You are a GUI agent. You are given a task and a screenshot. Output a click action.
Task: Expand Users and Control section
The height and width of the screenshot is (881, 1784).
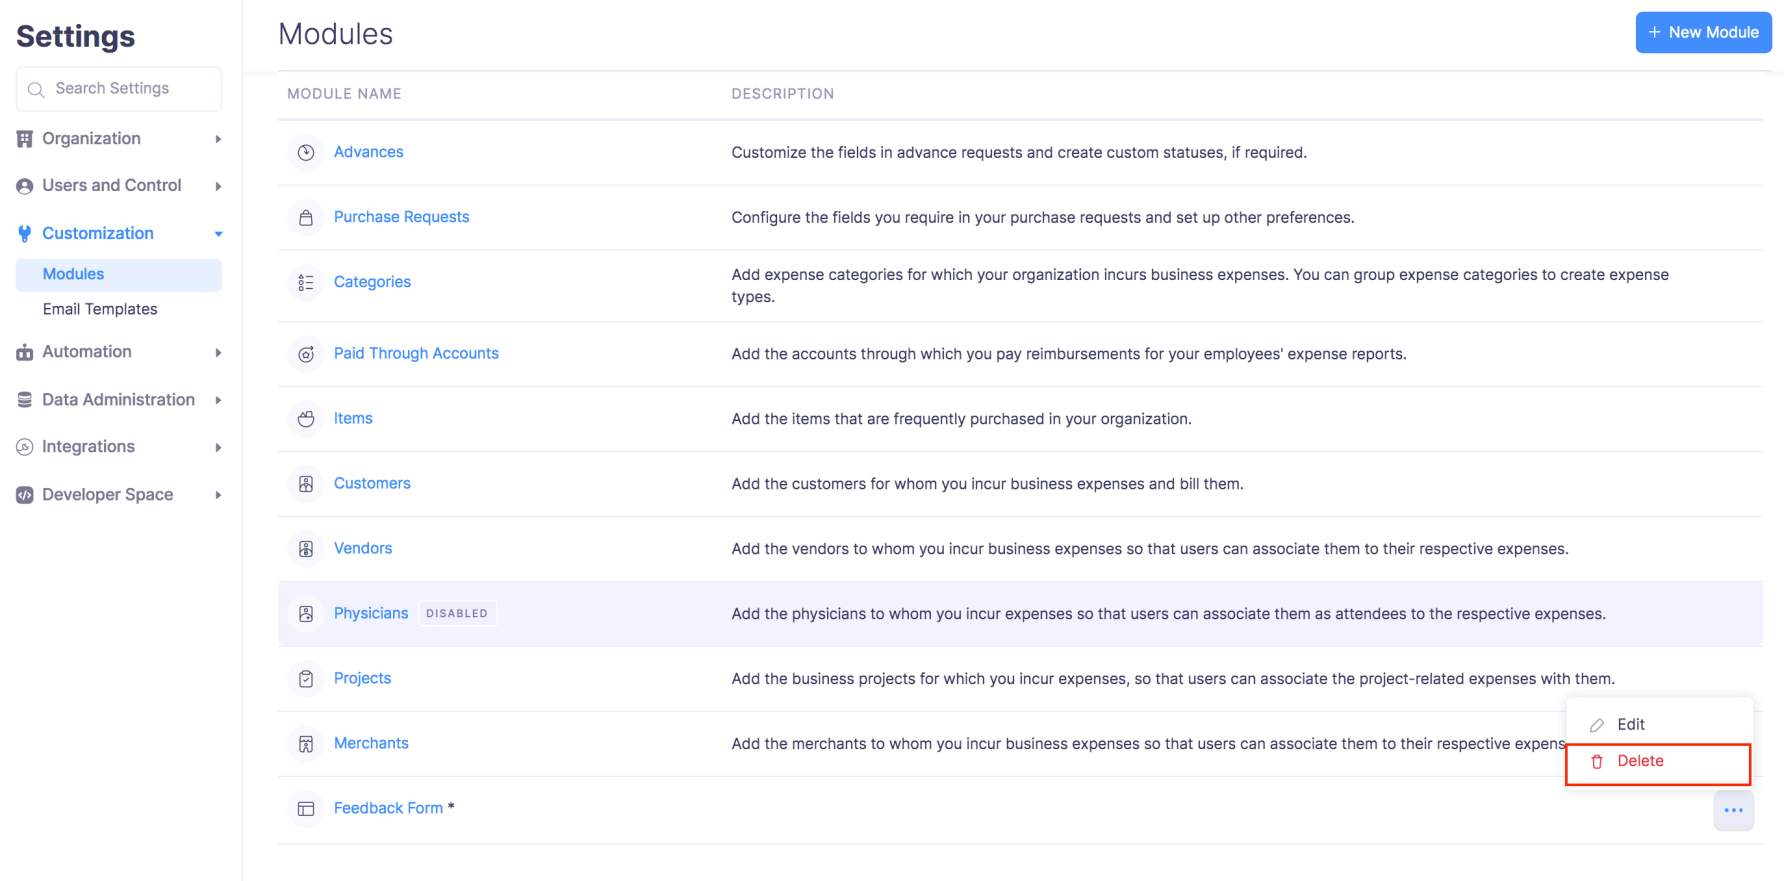[x=118, y=186]
